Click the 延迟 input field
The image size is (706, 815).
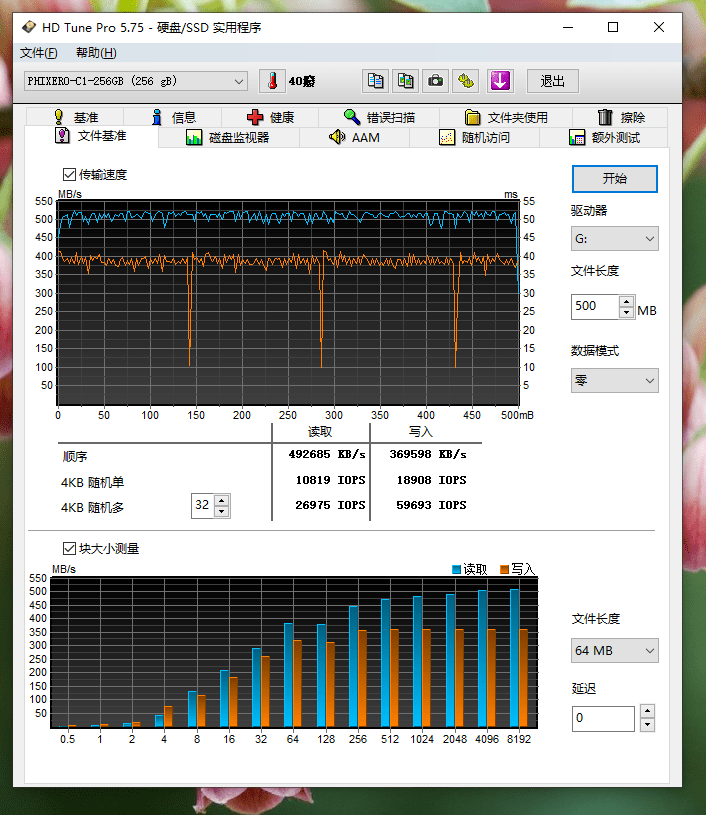[603, 718]
